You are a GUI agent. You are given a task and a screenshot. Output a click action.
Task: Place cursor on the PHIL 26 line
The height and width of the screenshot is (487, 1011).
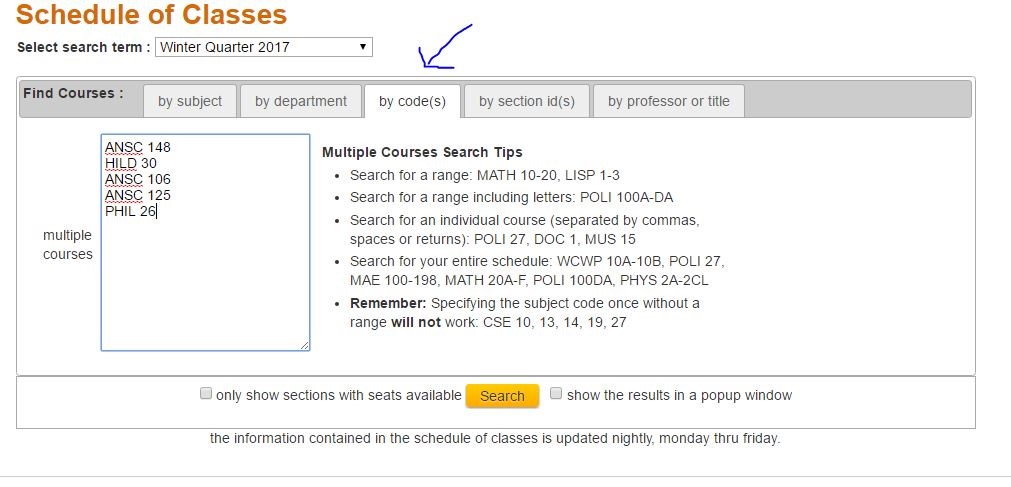click(x=131, y=211)
